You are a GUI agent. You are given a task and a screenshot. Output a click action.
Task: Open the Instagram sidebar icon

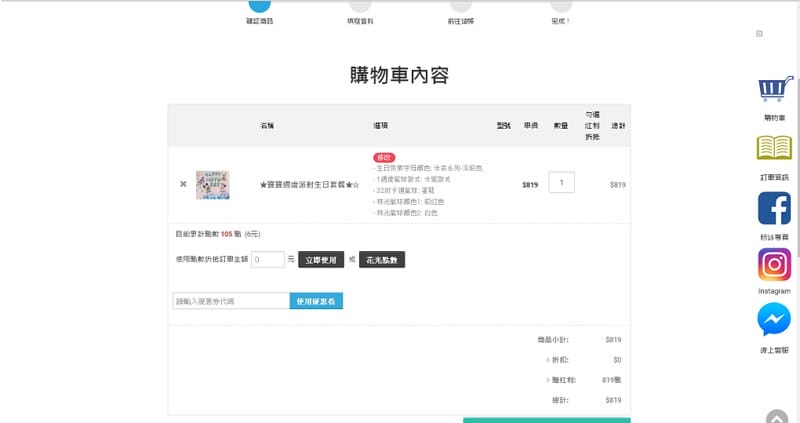coord(774,264)
